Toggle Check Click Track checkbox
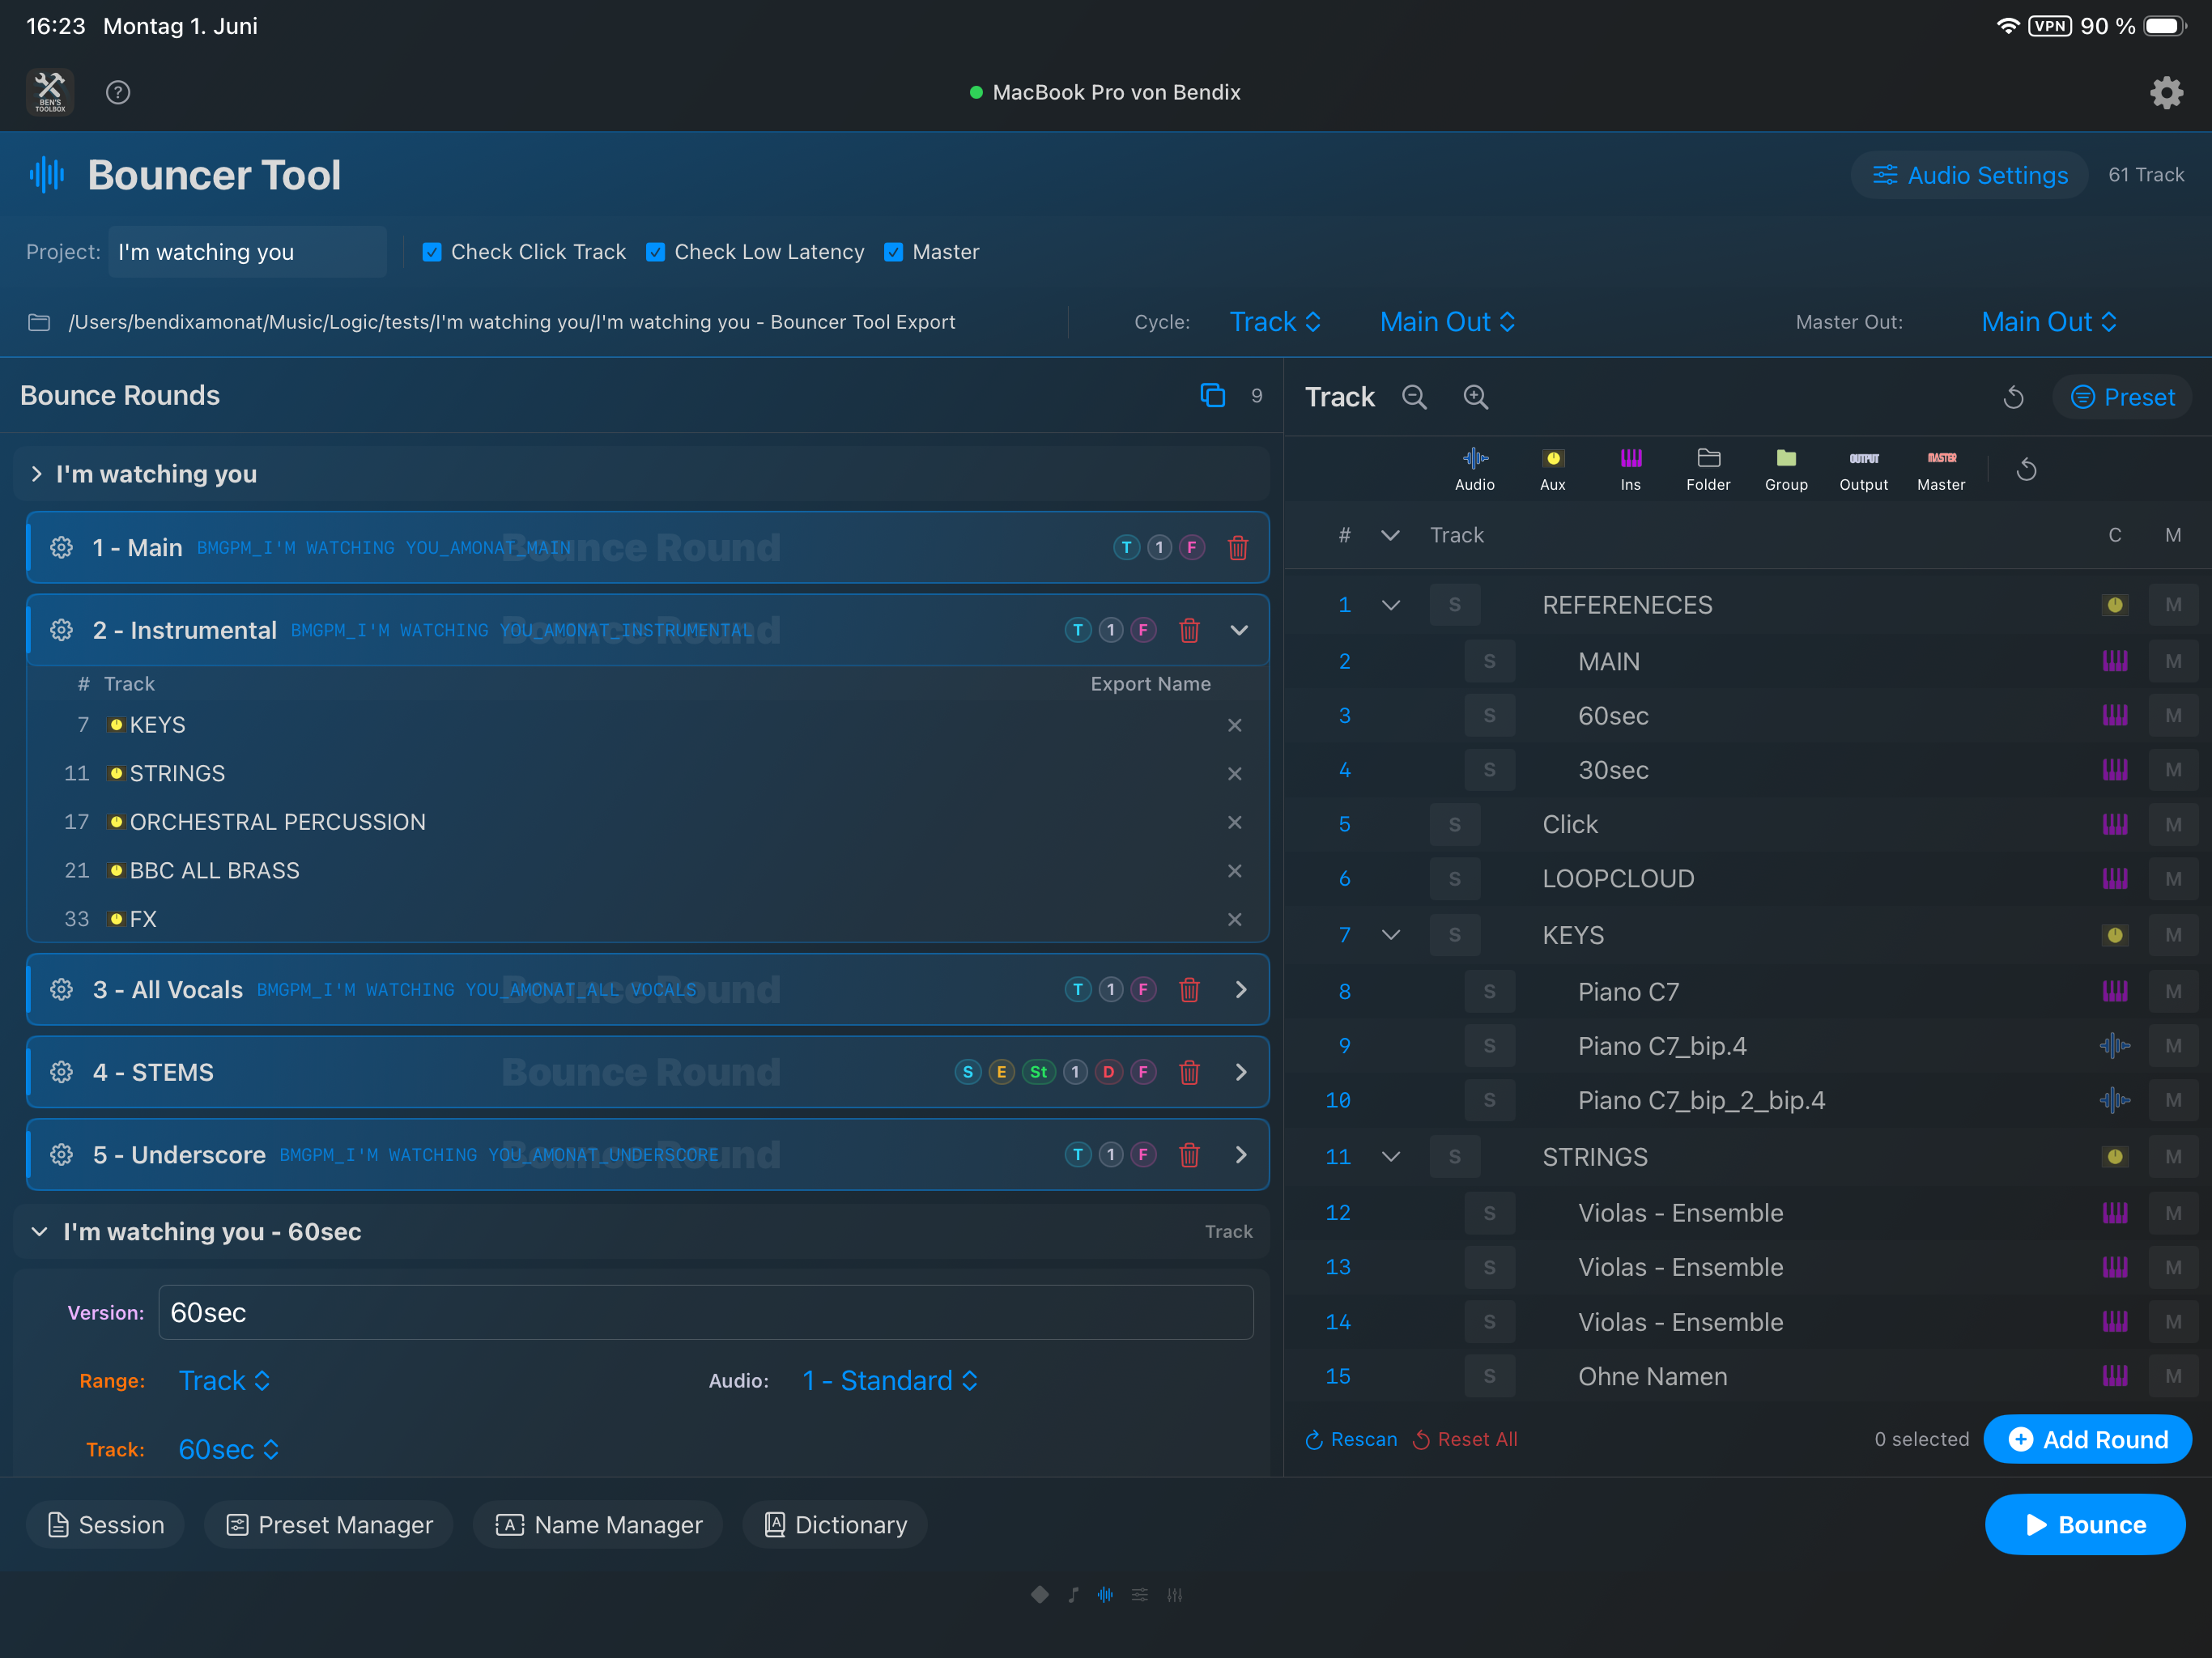 [432, 253]
